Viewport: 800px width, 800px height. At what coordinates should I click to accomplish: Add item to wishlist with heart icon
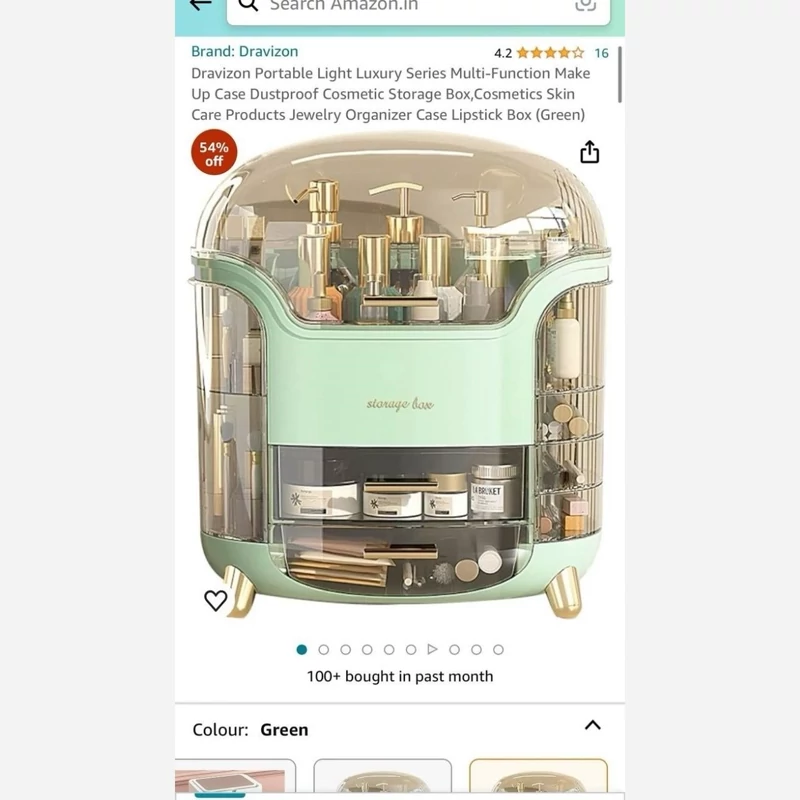(x=215, y=601)
